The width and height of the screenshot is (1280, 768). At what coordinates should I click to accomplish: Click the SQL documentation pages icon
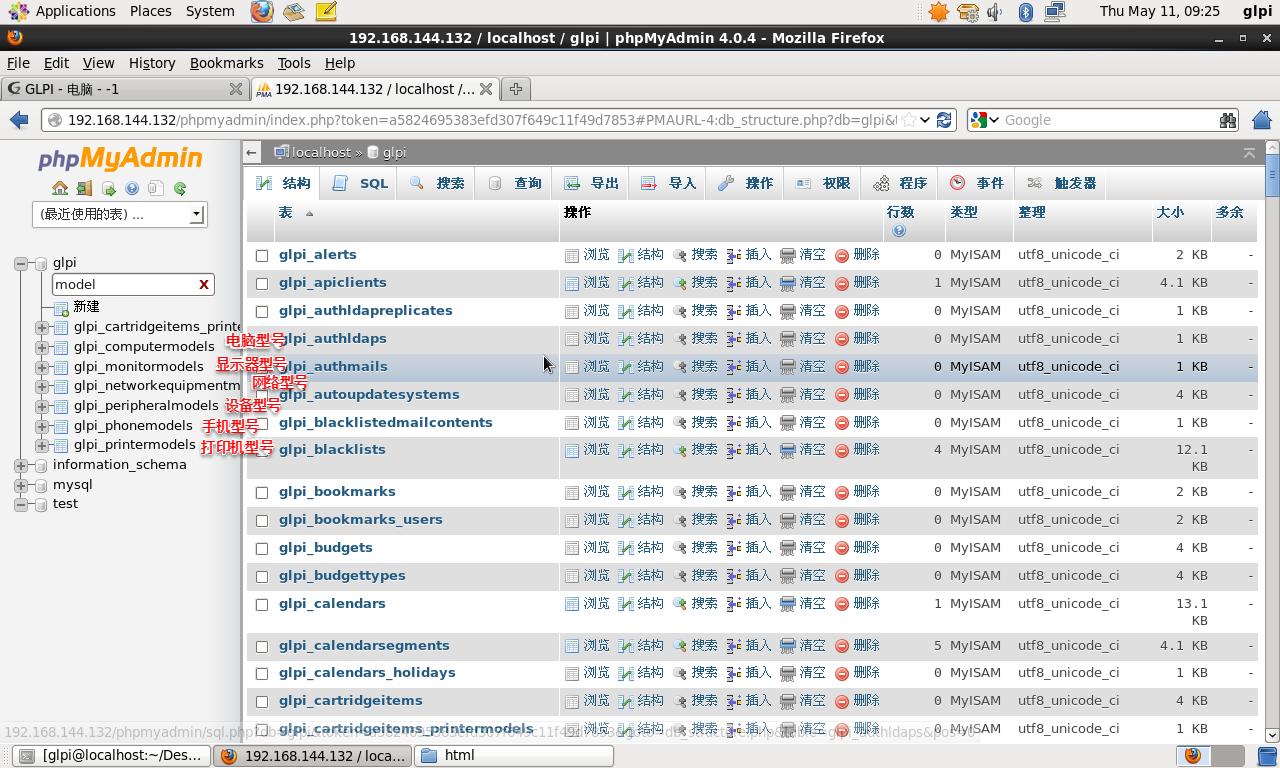pyautogui.click(x=156, y=188)
